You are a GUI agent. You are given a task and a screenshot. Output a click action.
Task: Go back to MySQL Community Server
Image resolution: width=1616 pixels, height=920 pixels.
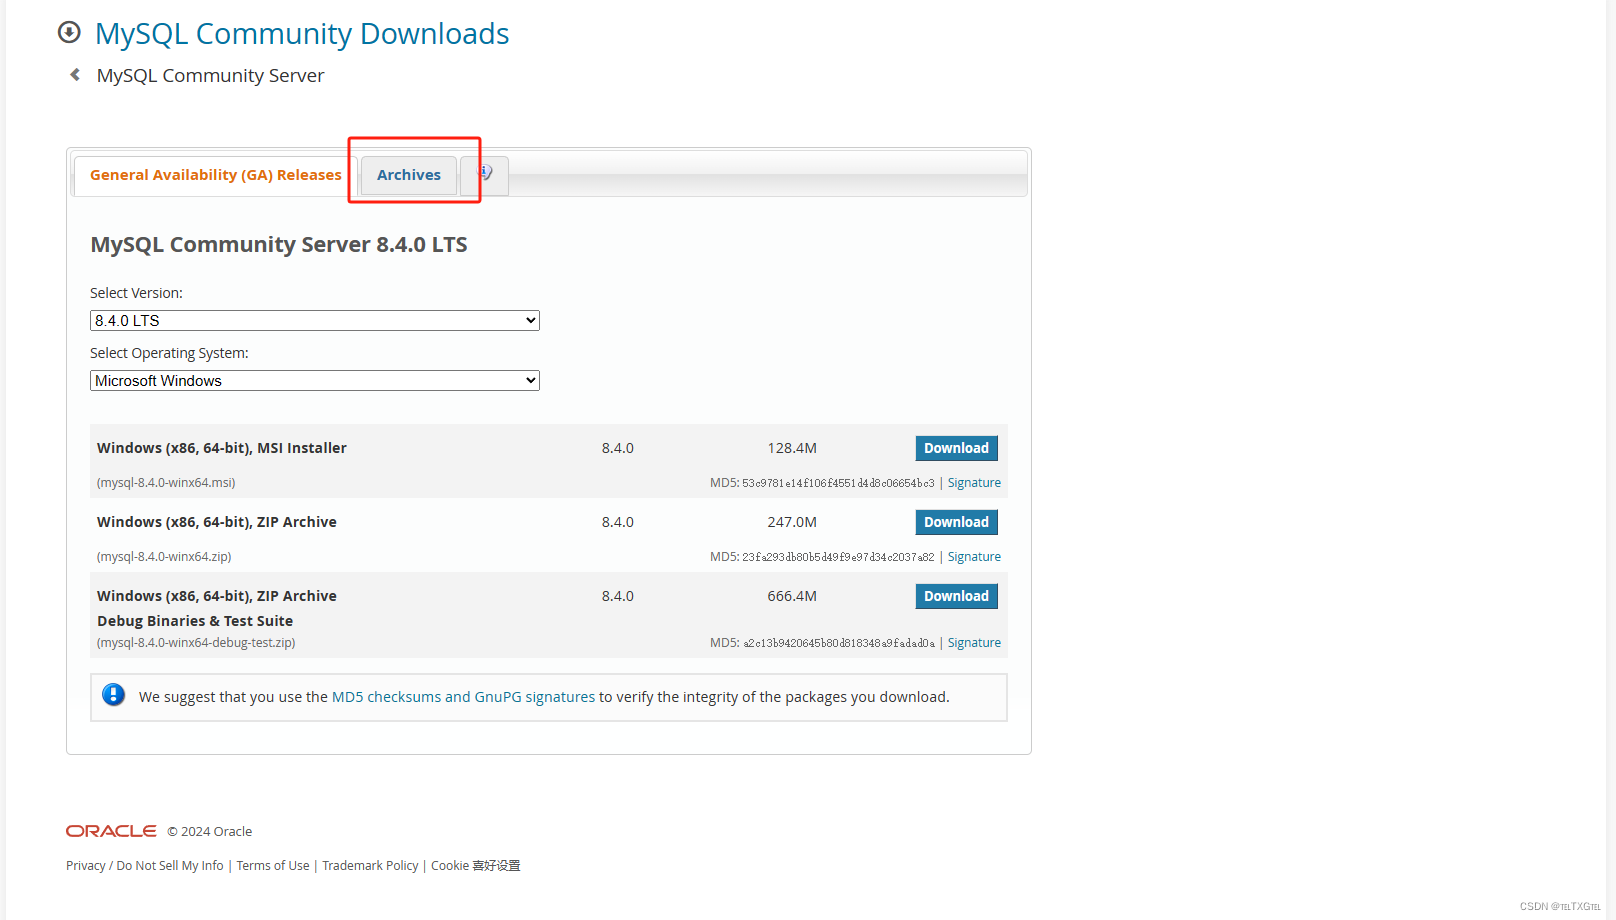(210, 76)
